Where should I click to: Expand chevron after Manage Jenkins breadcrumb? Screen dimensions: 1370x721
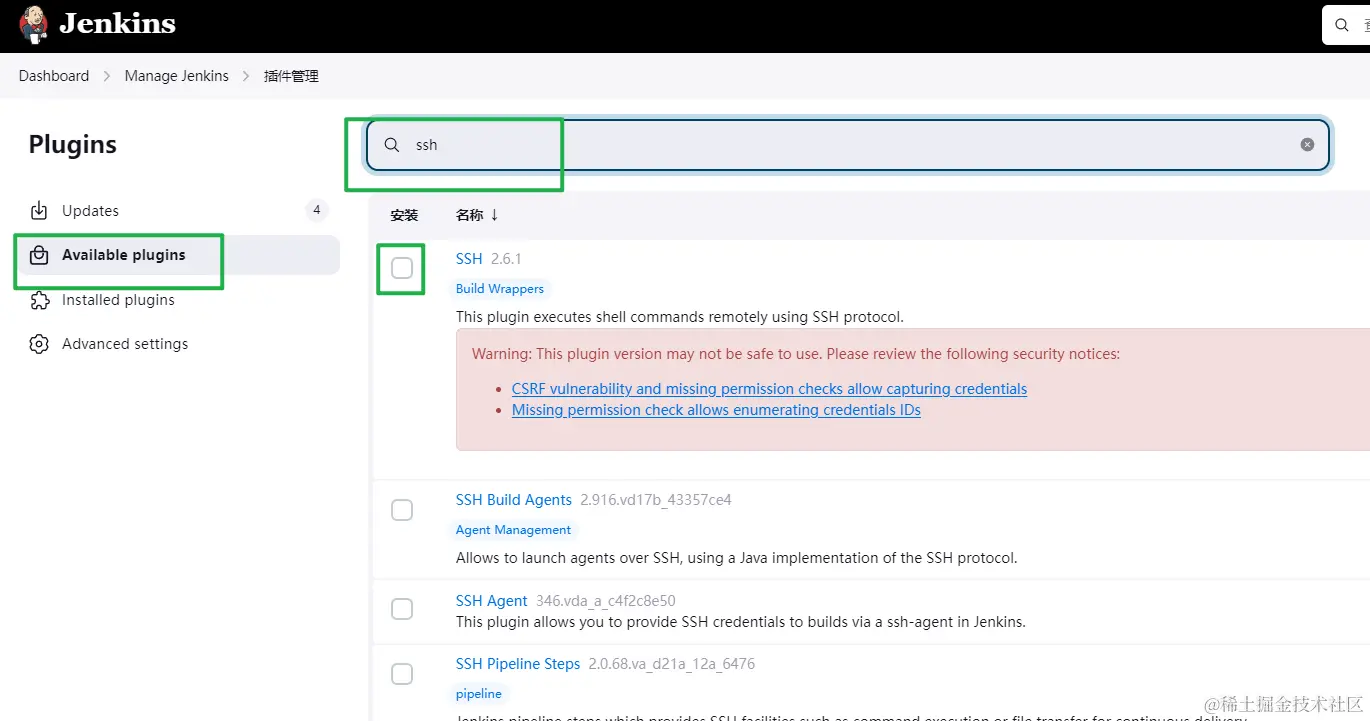[246, 76]
